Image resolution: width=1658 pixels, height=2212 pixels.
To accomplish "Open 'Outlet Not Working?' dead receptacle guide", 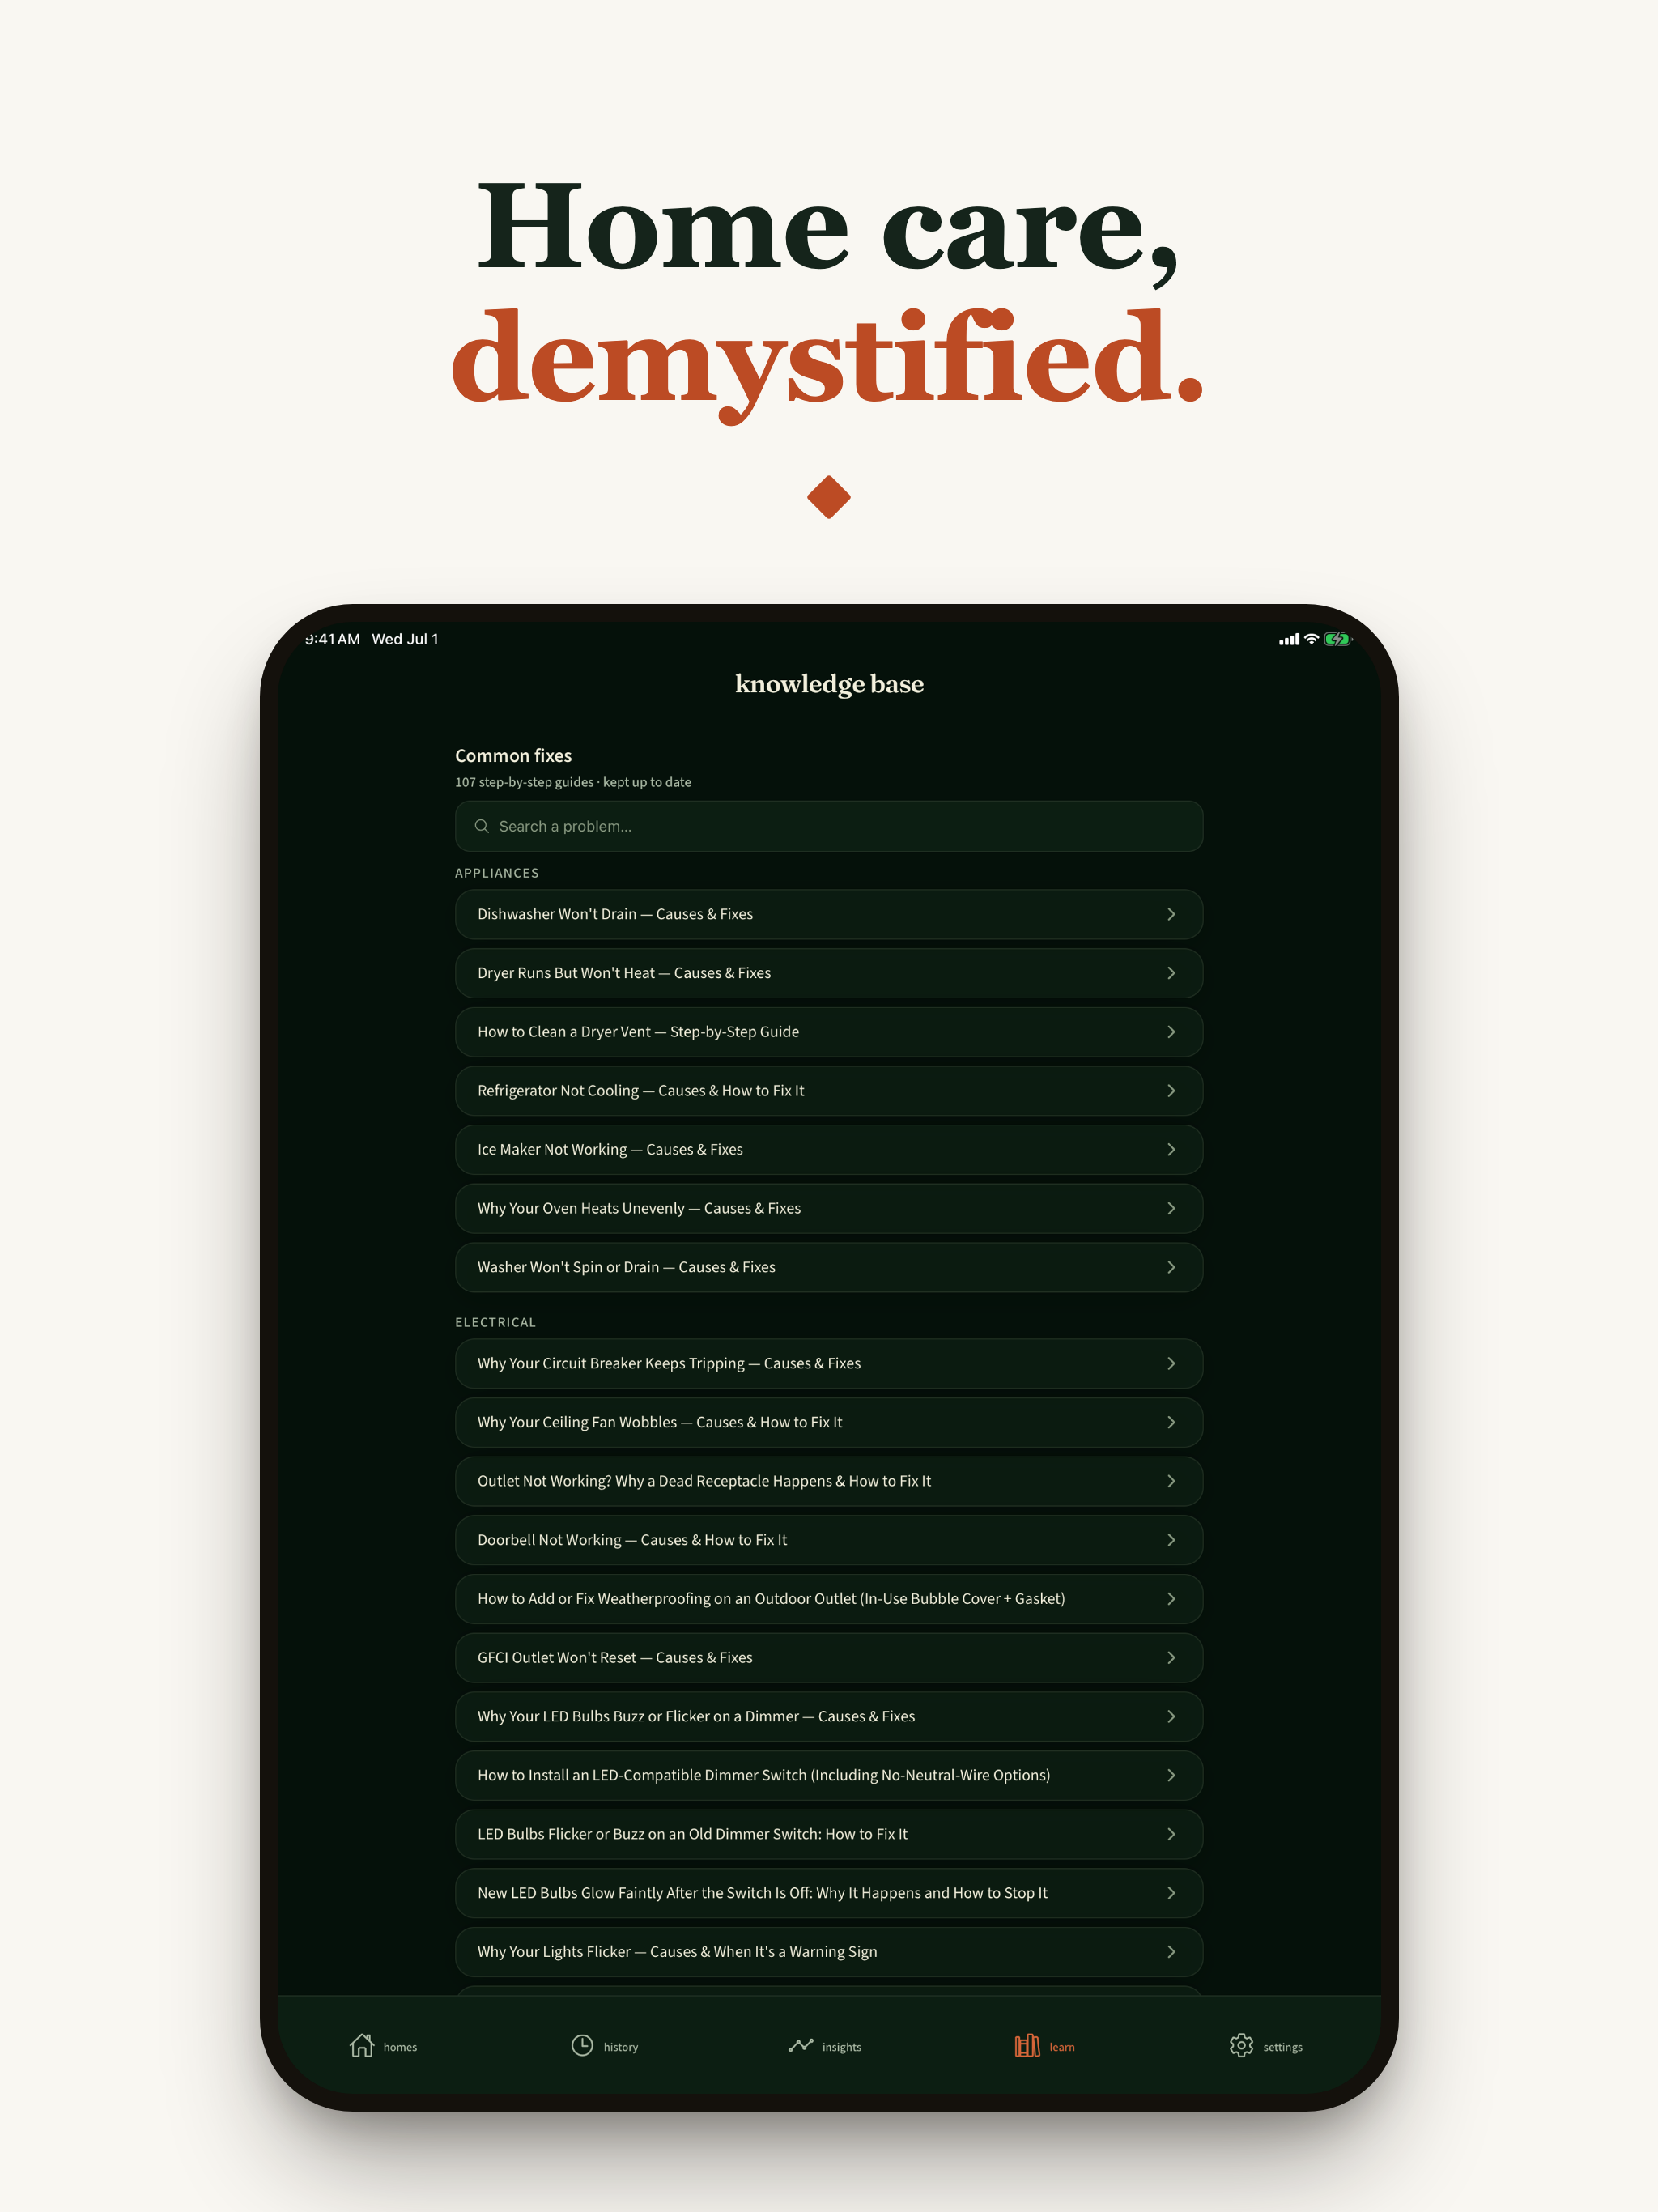I will [x=829, y=1482].
